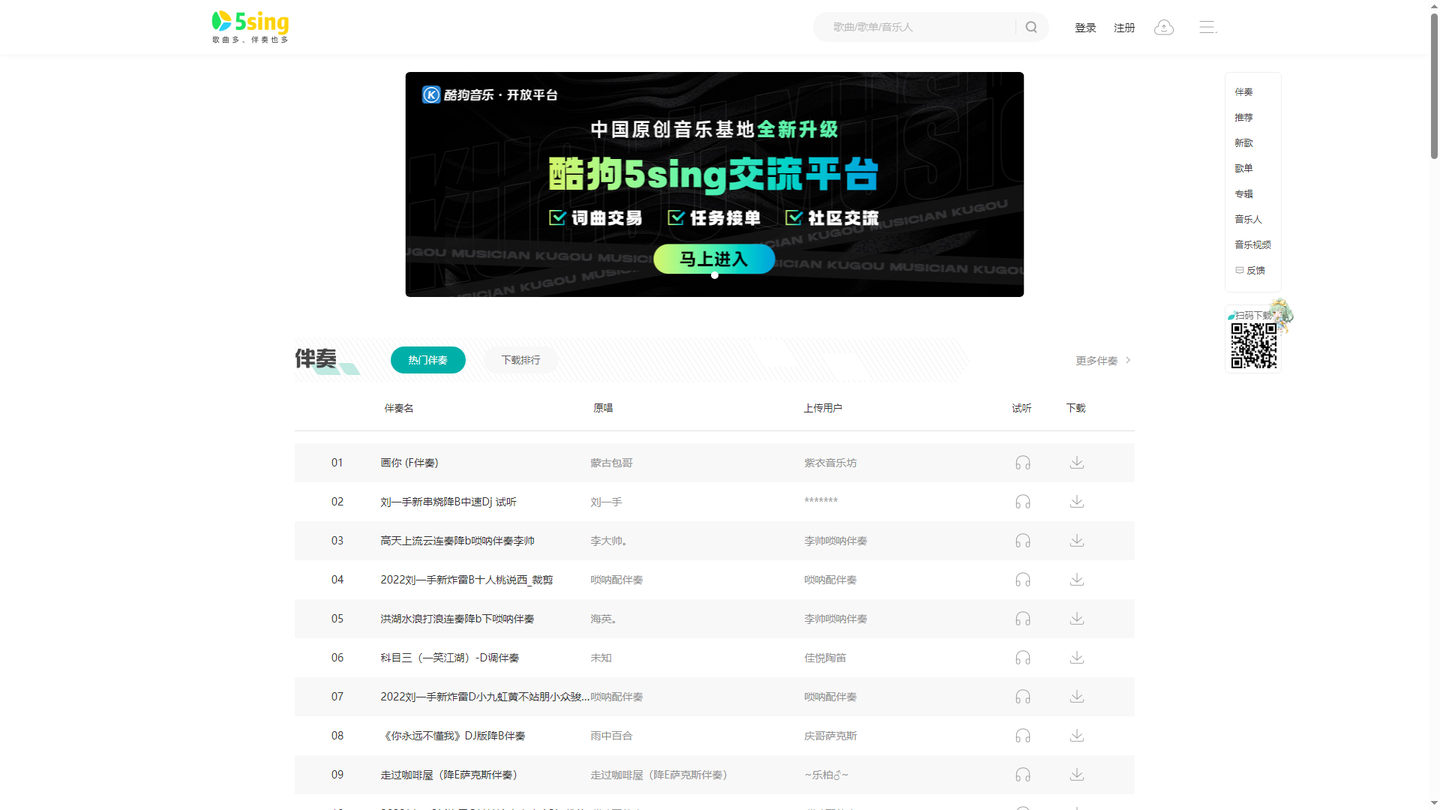Image resolution: width=1440 pixels, height=810 pixels.
Task: Expand 更多伴奏 with the arrow
Action: click(x=1103, y=360)
